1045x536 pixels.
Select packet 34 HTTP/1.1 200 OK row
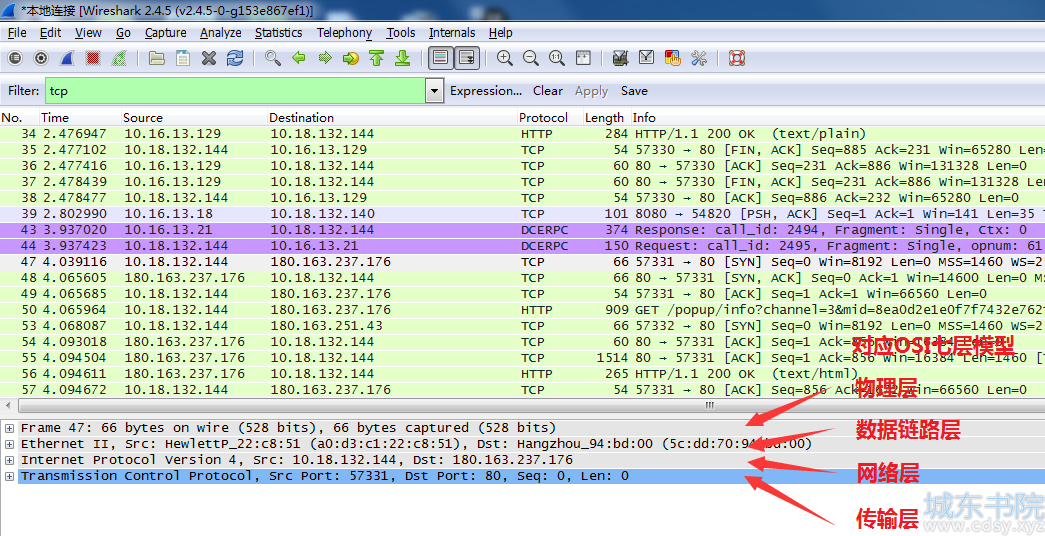pyautogui.click(x=522, y=134)
